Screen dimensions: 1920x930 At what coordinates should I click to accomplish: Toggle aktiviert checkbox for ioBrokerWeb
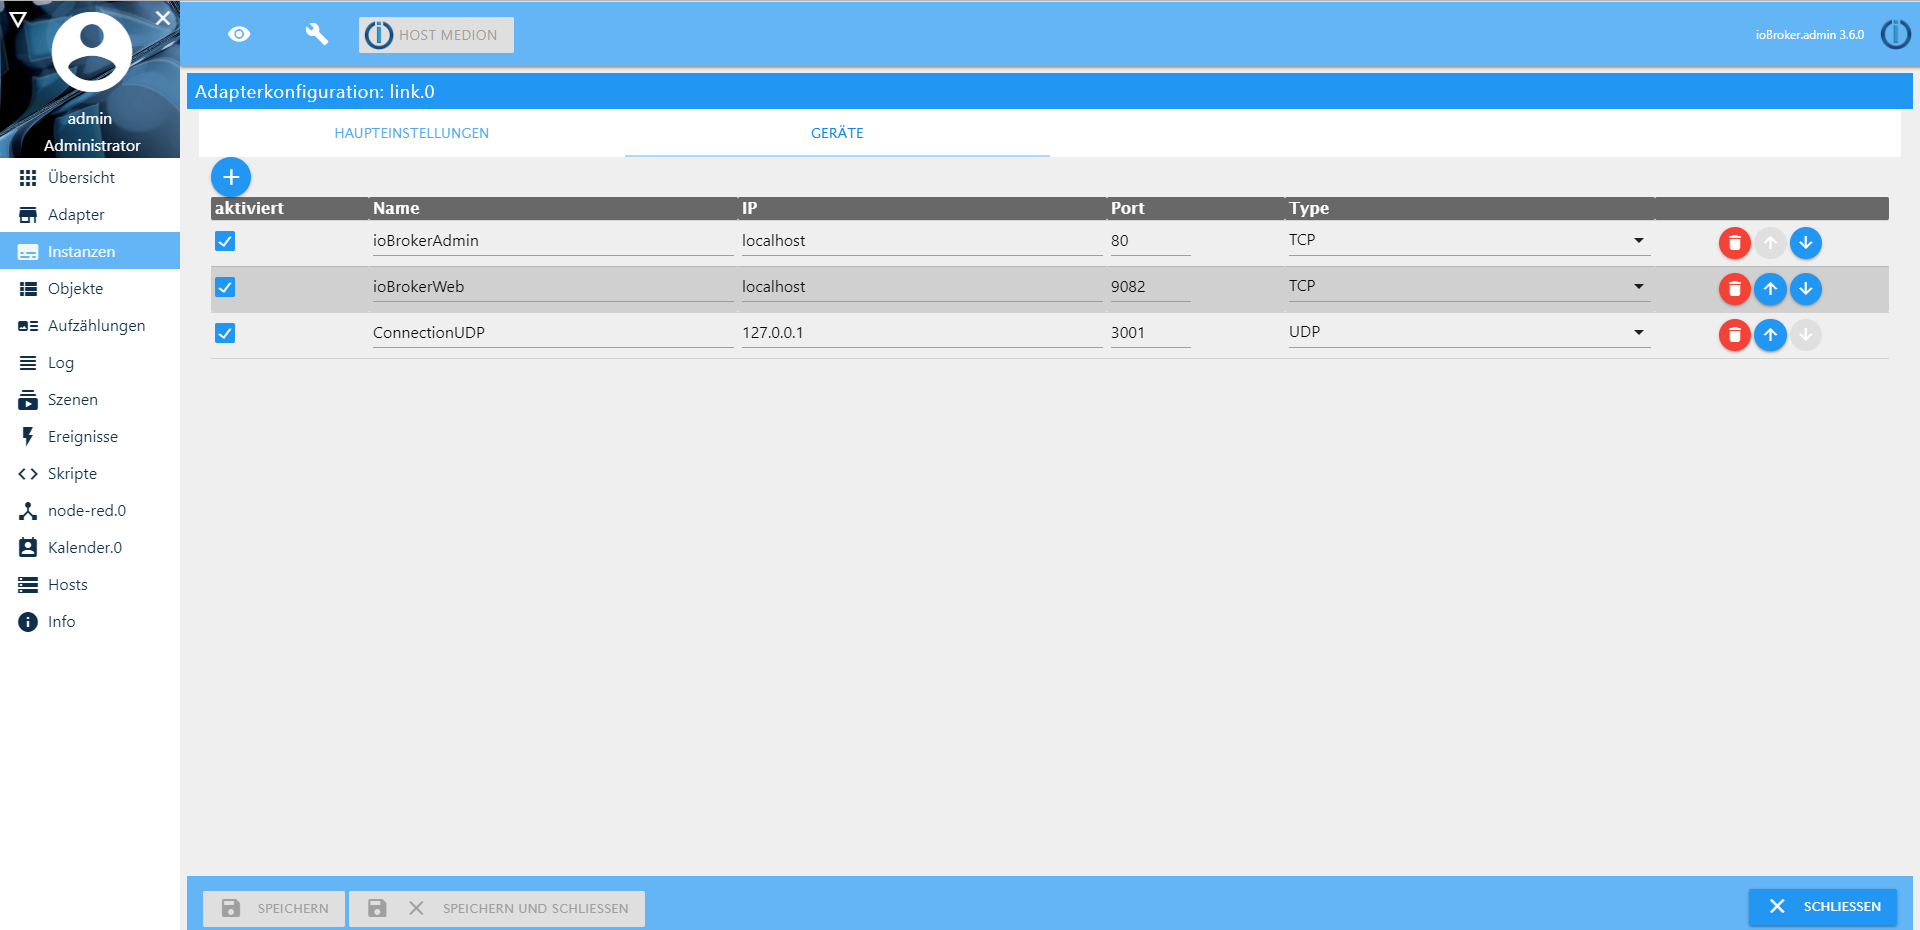pos(225,287)
